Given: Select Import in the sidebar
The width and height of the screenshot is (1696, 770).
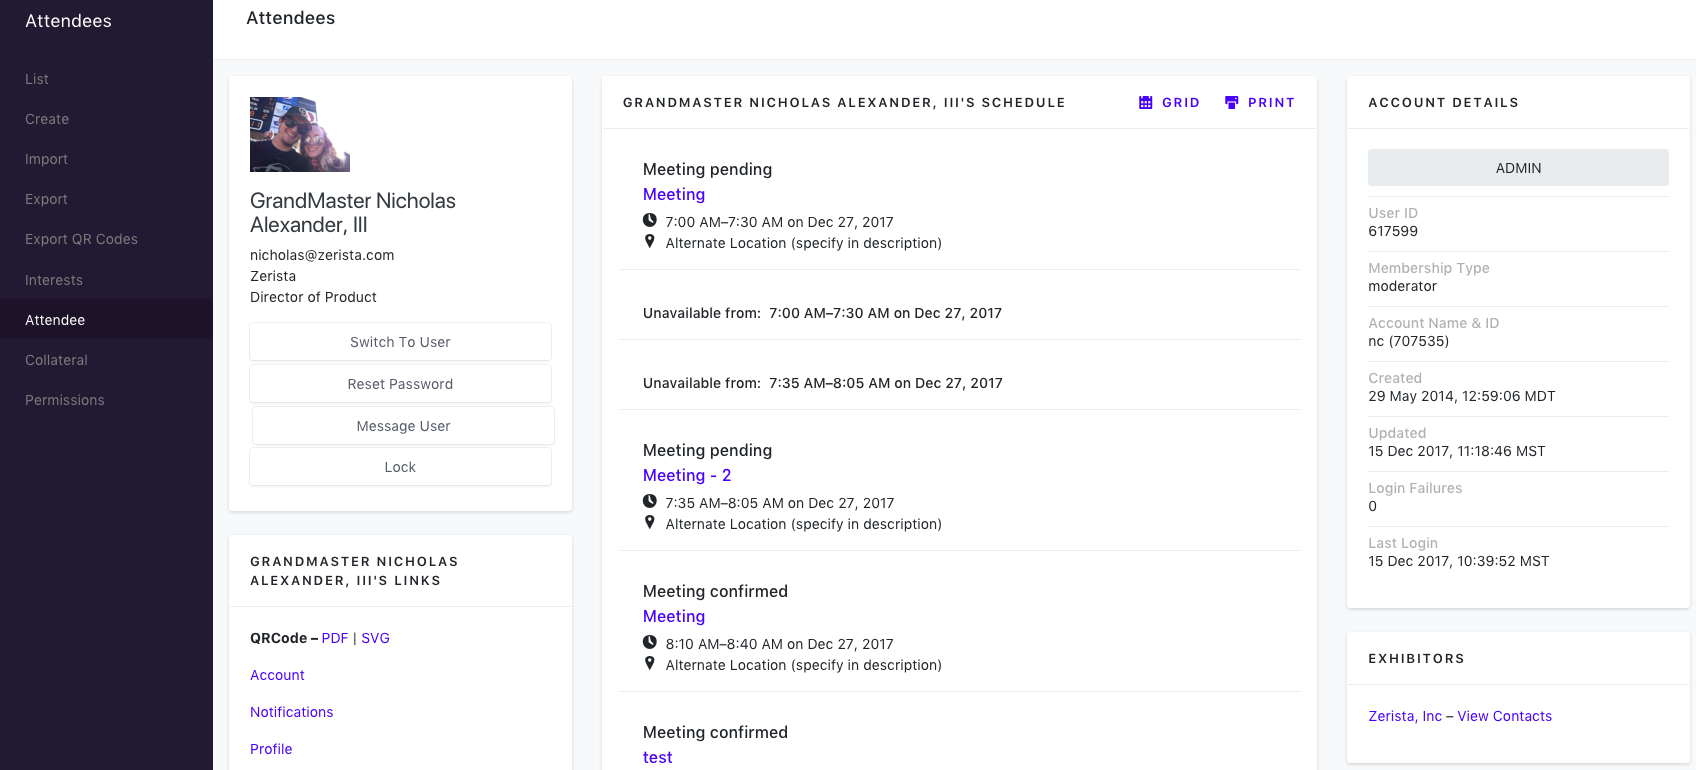Looking at the screenshot, I should click(x=46, y=159).
